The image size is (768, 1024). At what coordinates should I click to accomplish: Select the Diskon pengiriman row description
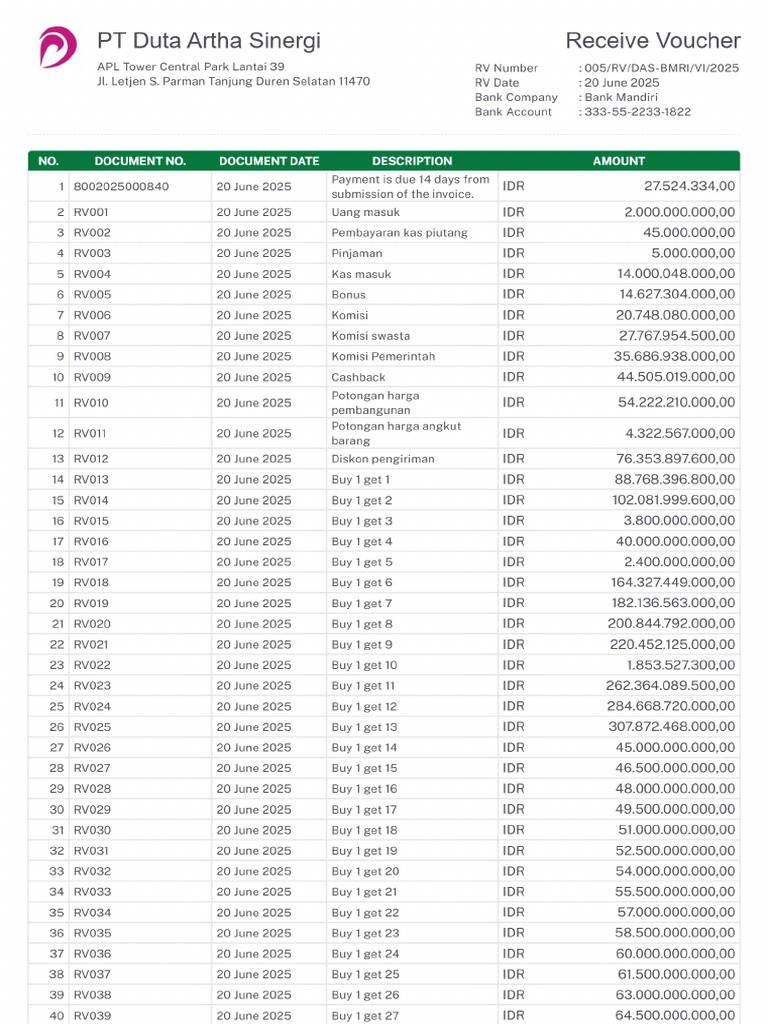(383, 459)
